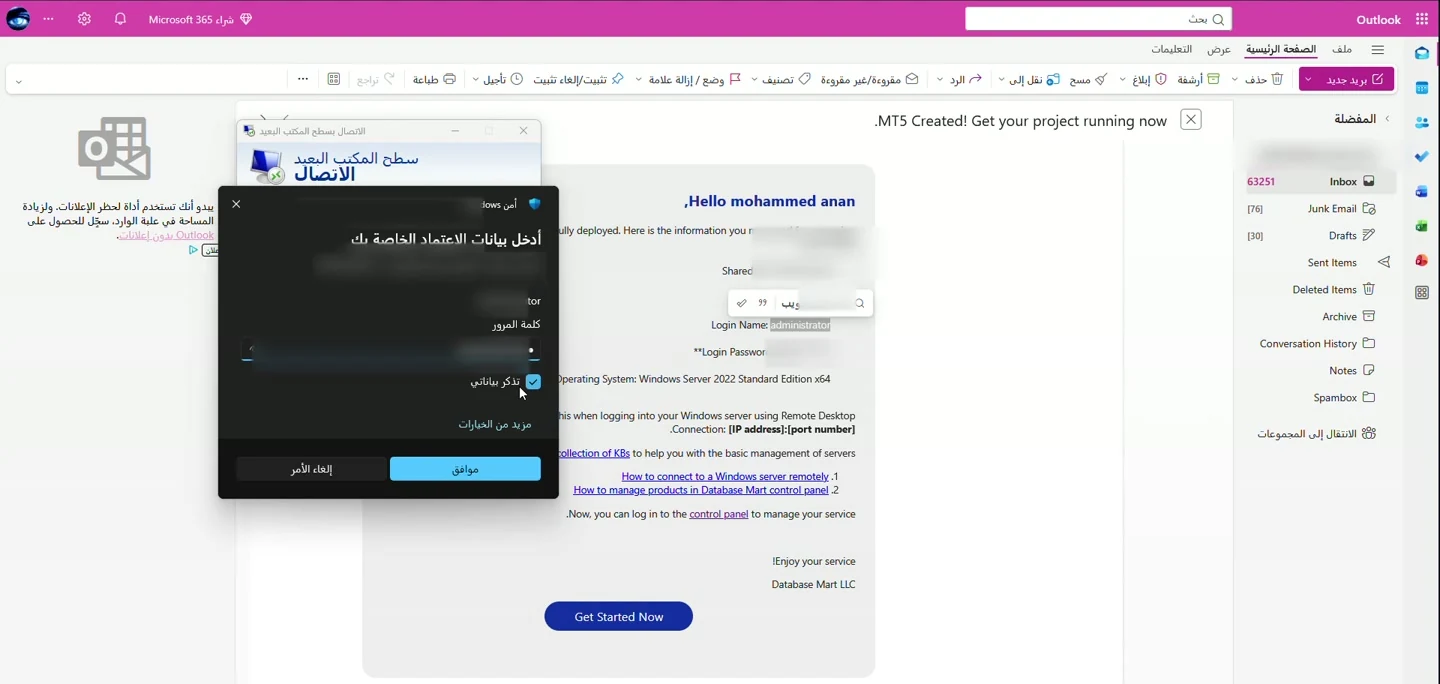The height and width of the screenshot is (684, 1440).
Task: Expand the بريد جديد dropdown arrow
Action: coord(1308,79)
